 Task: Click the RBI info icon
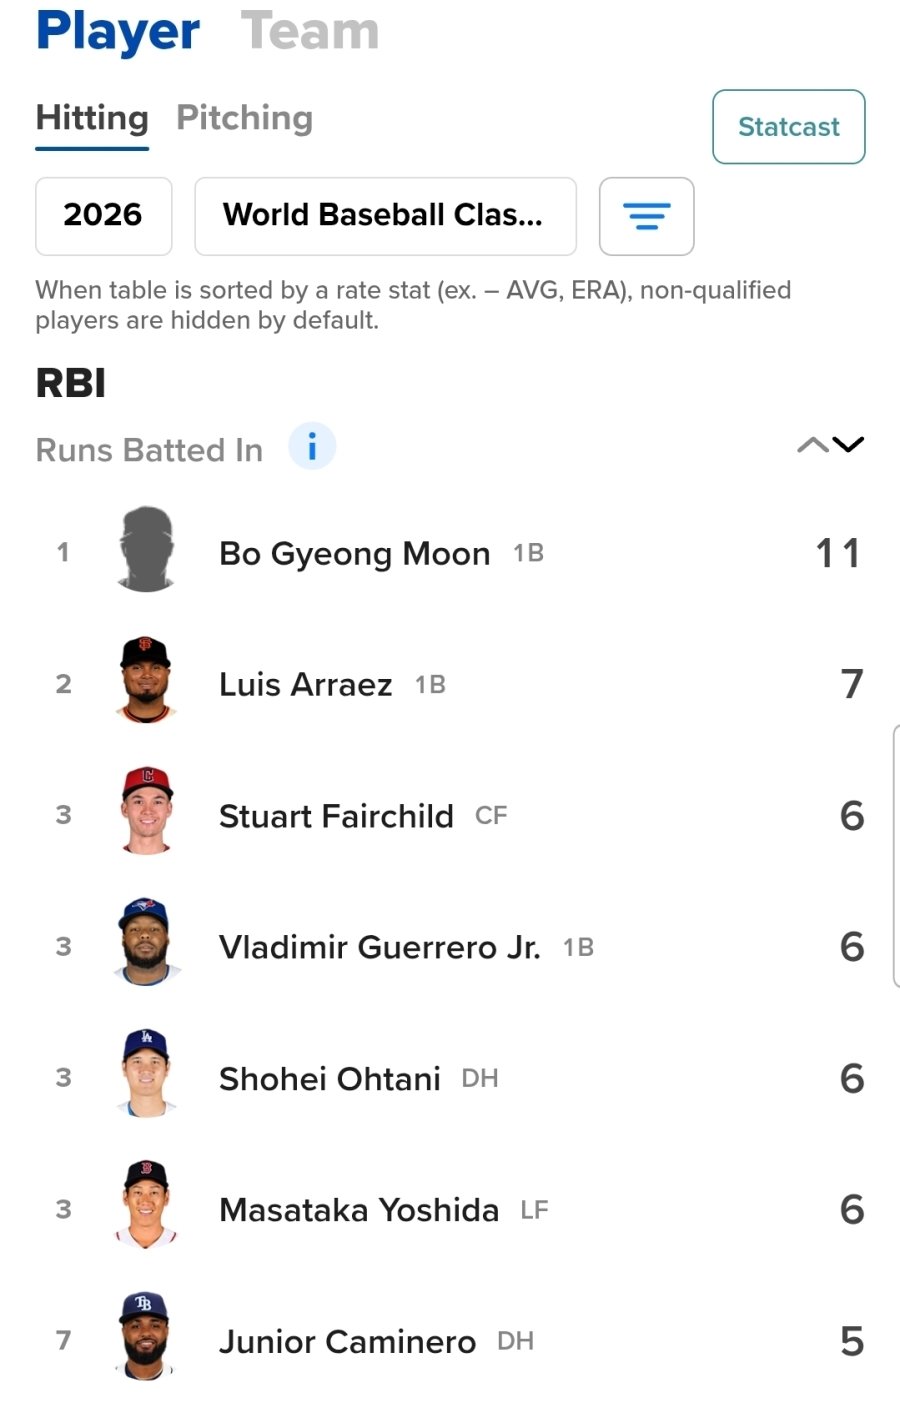[x=312, y=446]
